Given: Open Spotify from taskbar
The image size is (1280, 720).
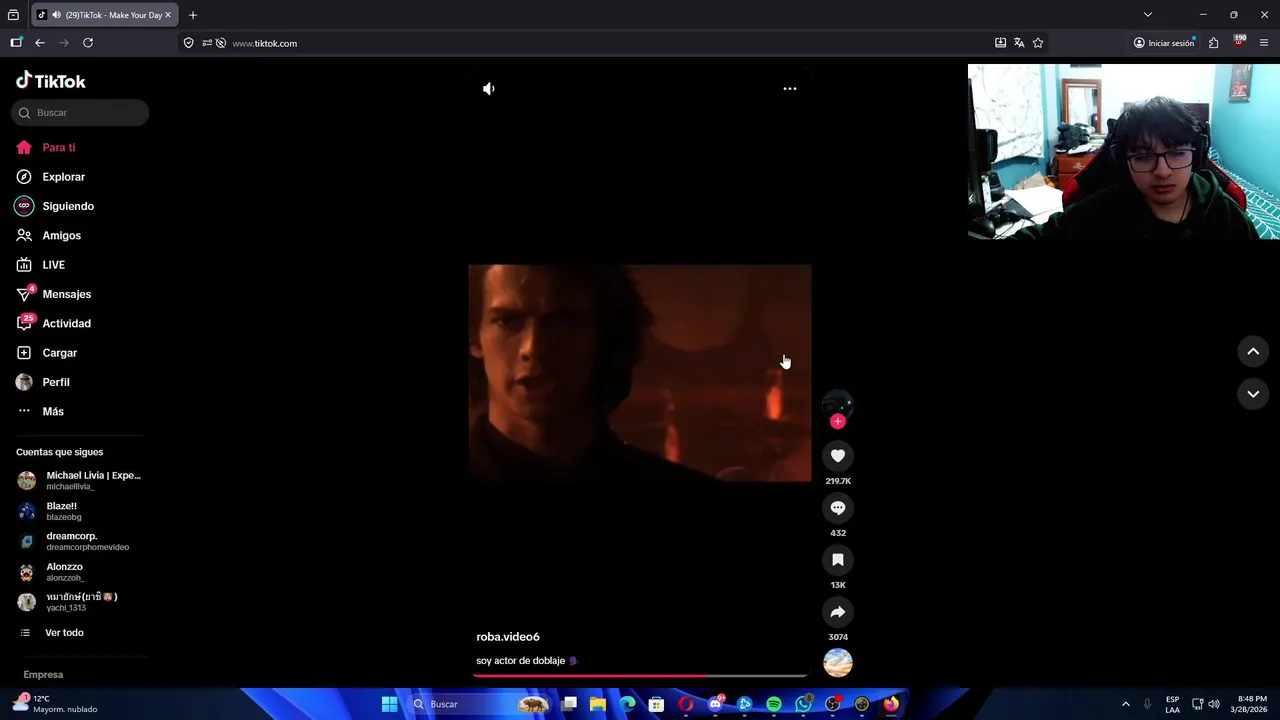Looking at the screenshot, I should [x=774, y=704].
